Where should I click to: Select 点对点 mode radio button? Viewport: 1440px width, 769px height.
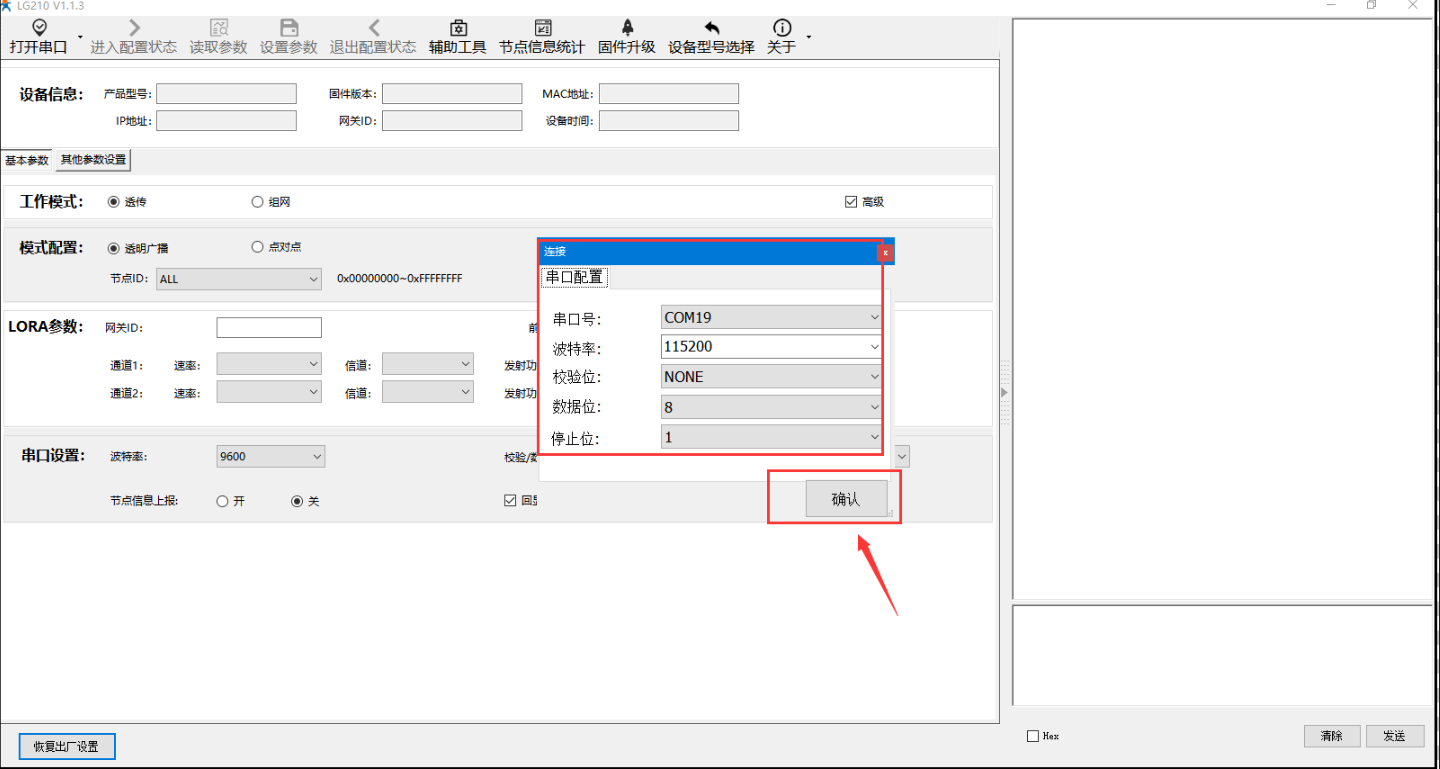[x=257, y=247]
